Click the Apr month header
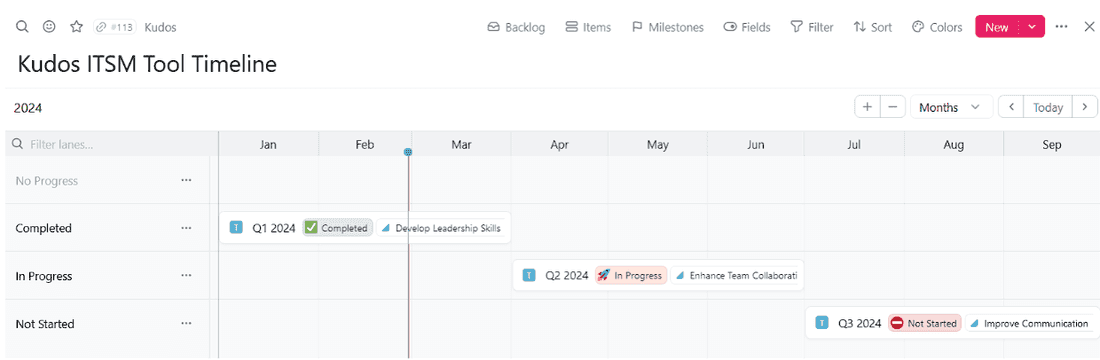This screenshot has height=360, width=1100. click(x=559, y=145)
